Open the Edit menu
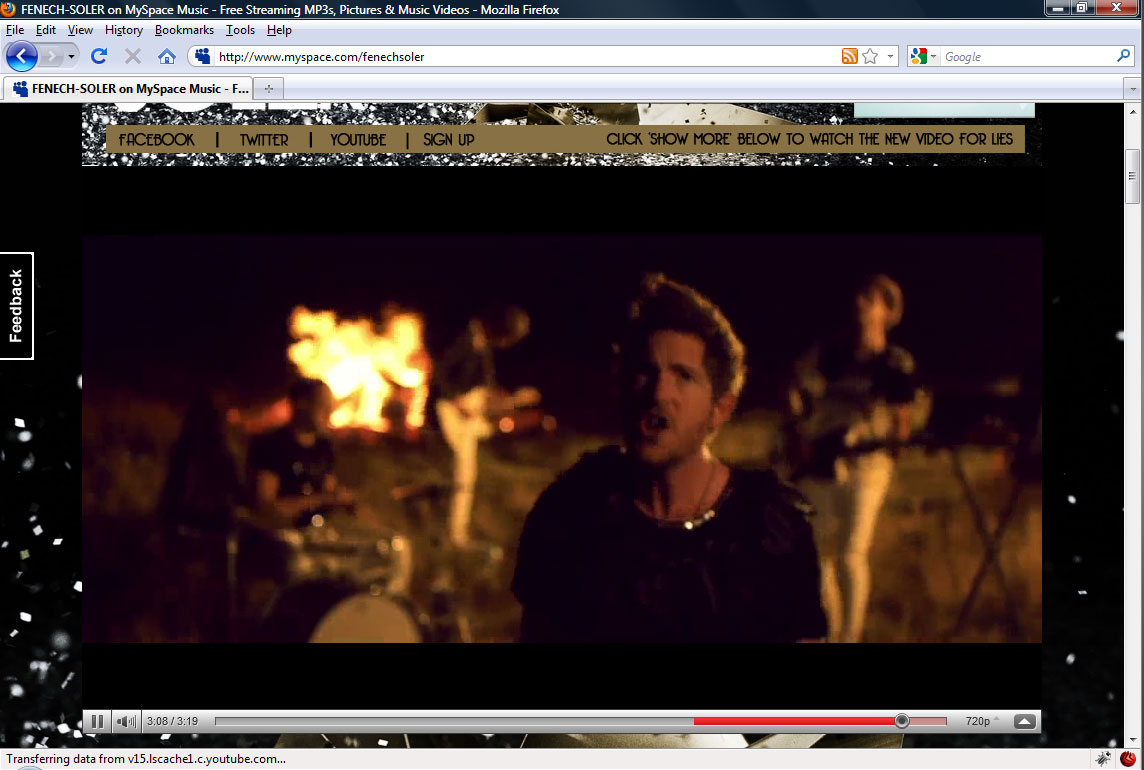 [45, 30]
